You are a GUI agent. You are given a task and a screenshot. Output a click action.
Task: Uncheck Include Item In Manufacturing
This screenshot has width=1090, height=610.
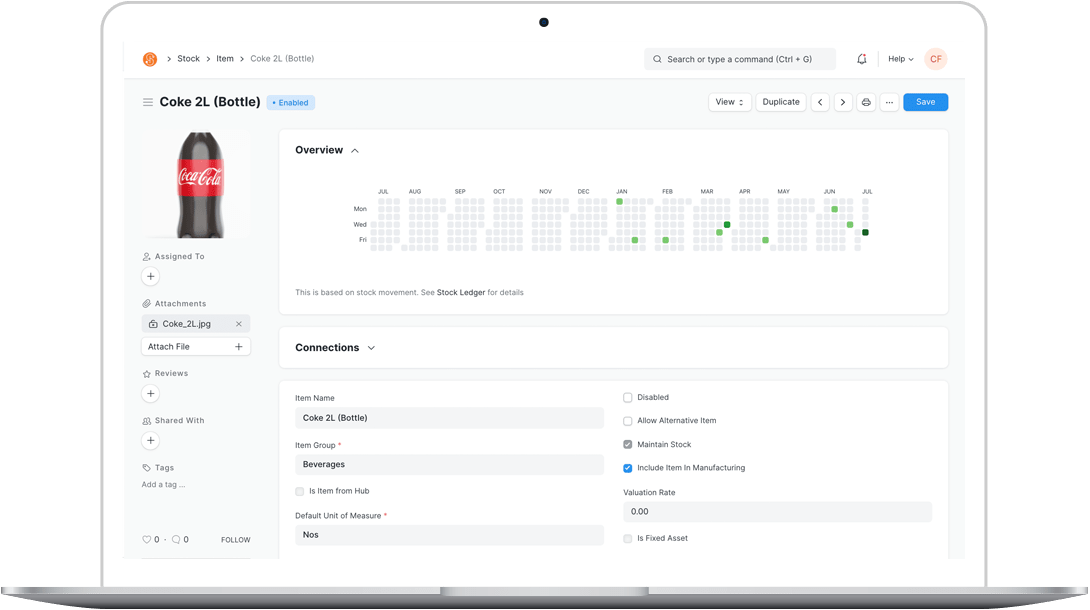coord(628,468)
